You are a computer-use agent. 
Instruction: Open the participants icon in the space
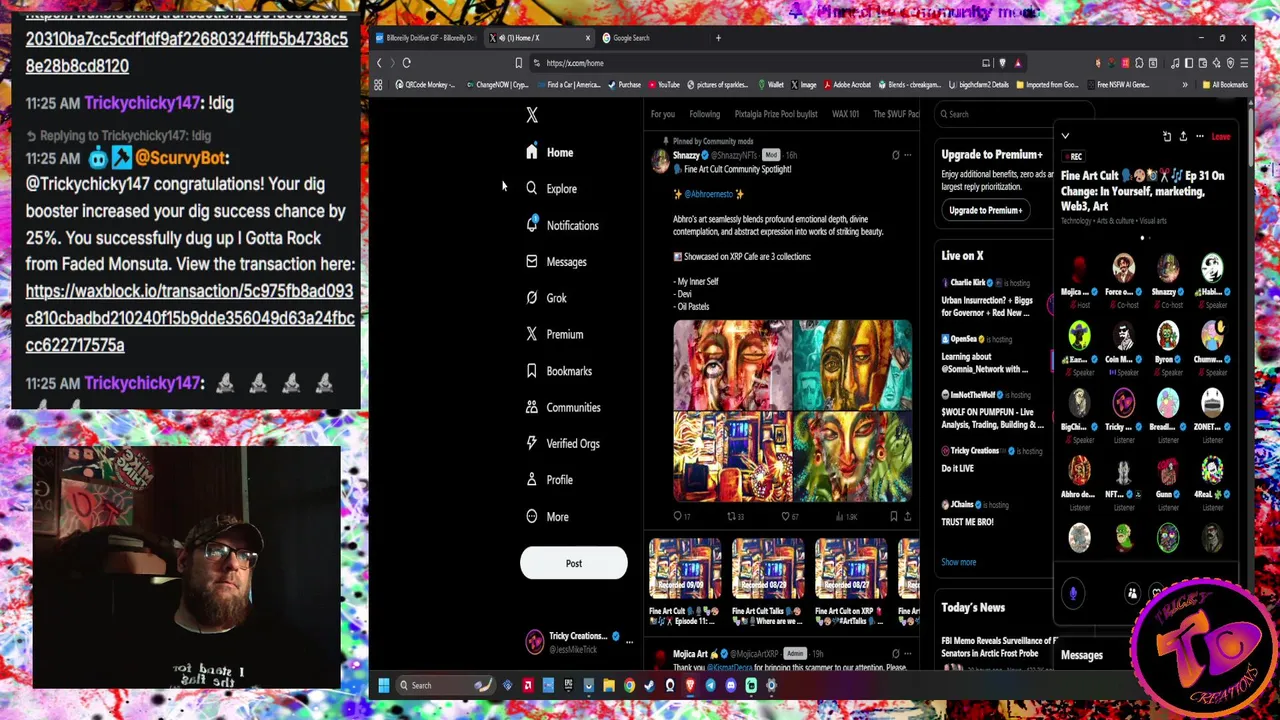1132,593
